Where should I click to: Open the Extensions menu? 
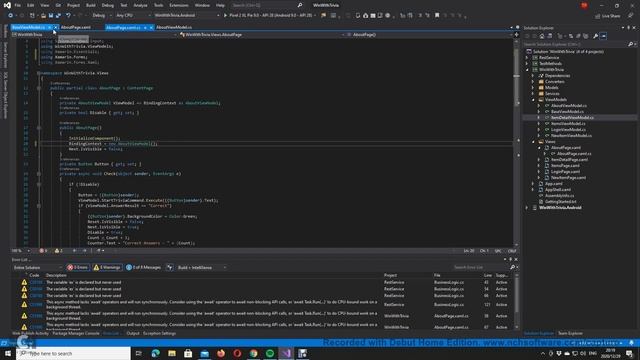[179, 5]
